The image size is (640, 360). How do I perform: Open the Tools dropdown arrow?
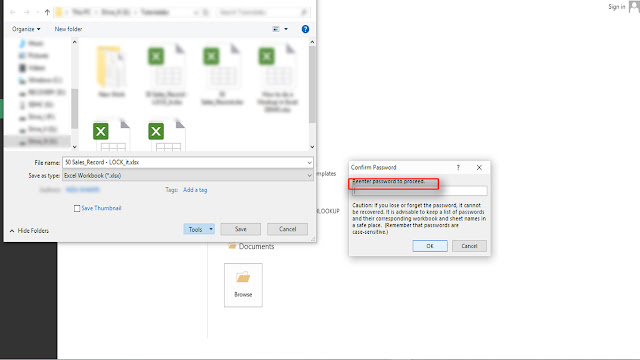coord(211,229)
